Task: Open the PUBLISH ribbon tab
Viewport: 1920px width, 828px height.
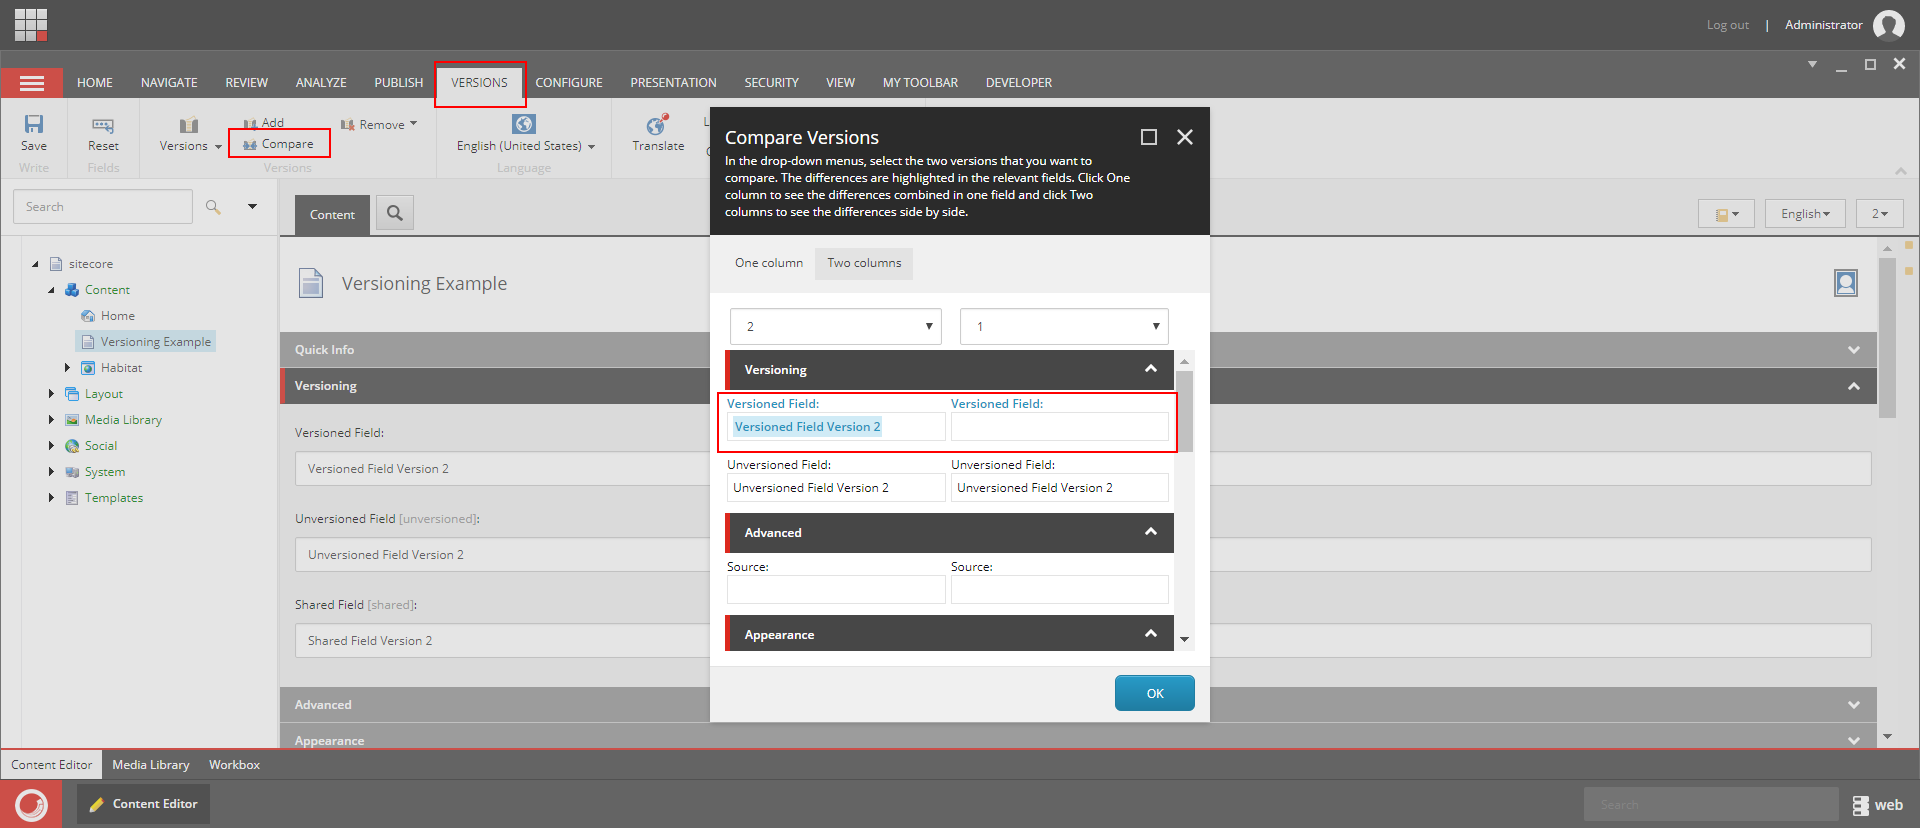Action: point(399,83)
